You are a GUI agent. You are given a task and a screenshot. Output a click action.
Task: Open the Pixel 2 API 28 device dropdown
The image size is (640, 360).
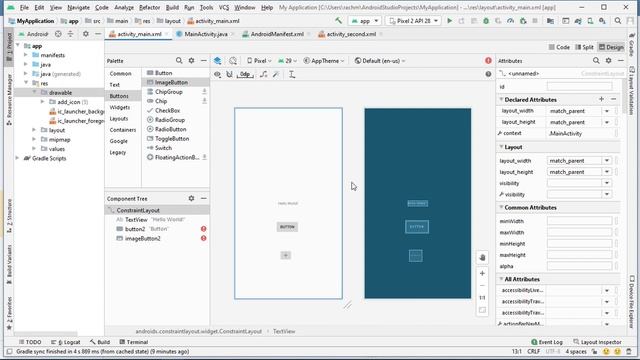[x=413, y=21]
